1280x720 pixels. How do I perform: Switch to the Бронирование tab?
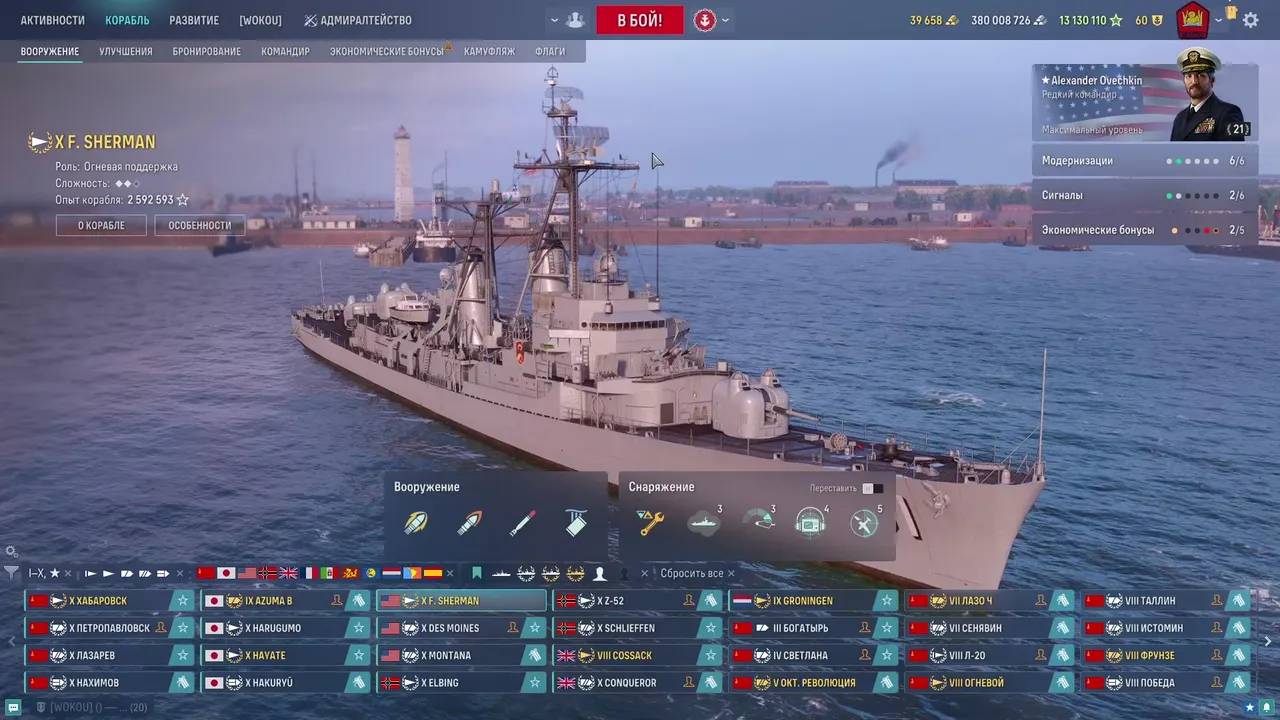tap(207, 51)
